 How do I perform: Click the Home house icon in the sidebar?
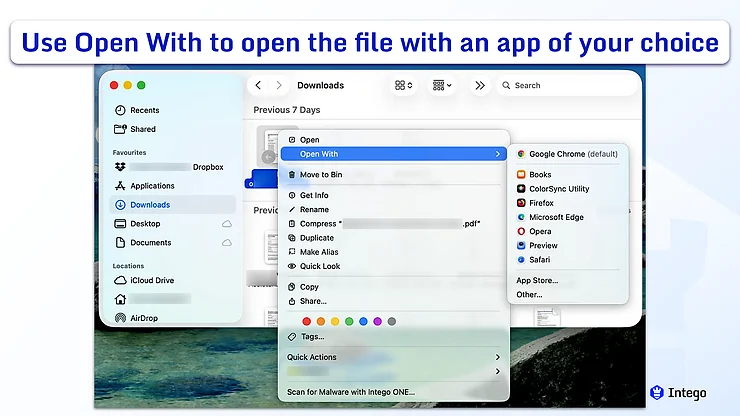click(x=120, y=299)
